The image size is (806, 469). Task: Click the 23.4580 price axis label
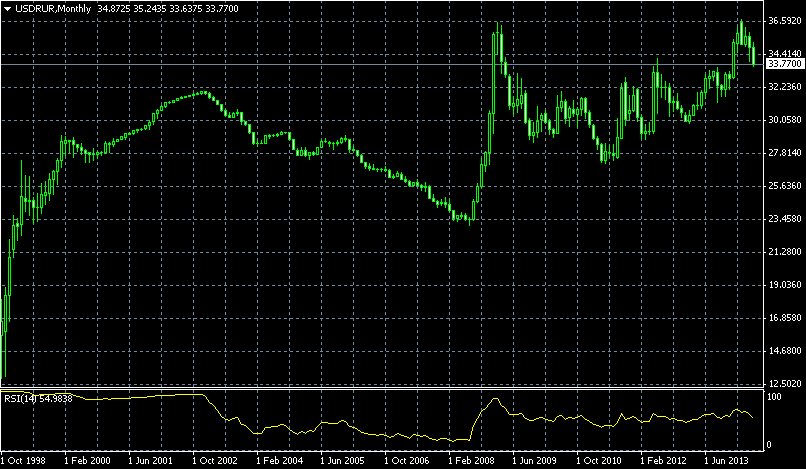click(x=784, y=219)
